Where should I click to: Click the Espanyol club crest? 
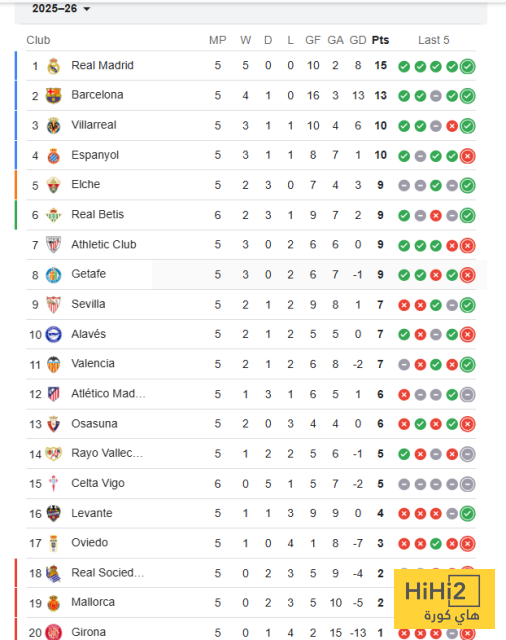pyautogui.click(x=53, y=156)
